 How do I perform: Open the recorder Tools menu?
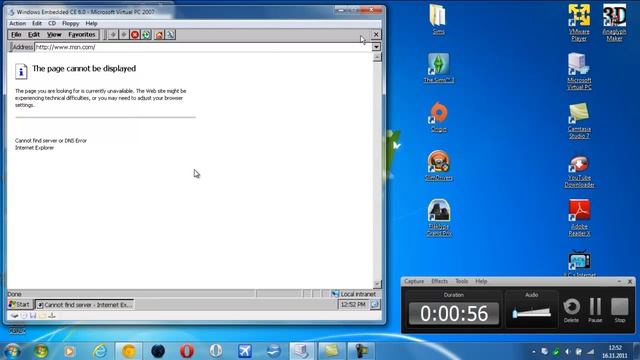click(462, 281)
